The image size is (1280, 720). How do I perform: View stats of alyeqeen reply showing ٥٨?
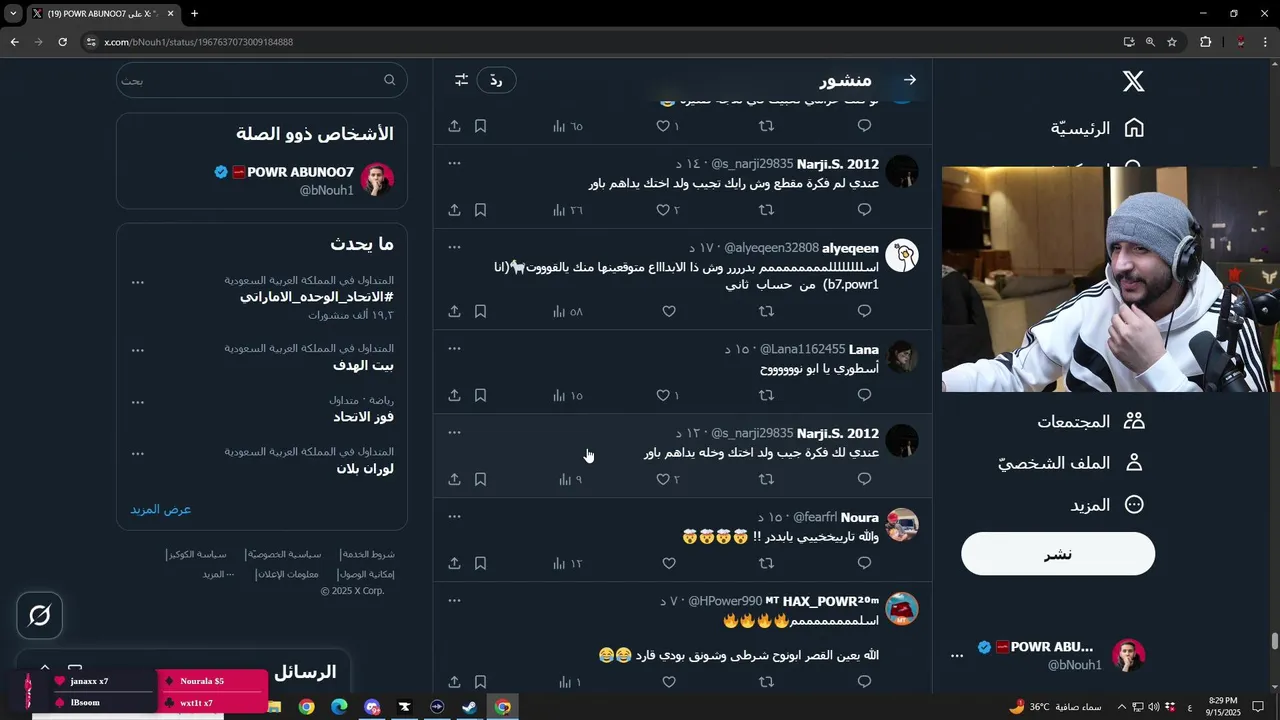pos(568,311)
